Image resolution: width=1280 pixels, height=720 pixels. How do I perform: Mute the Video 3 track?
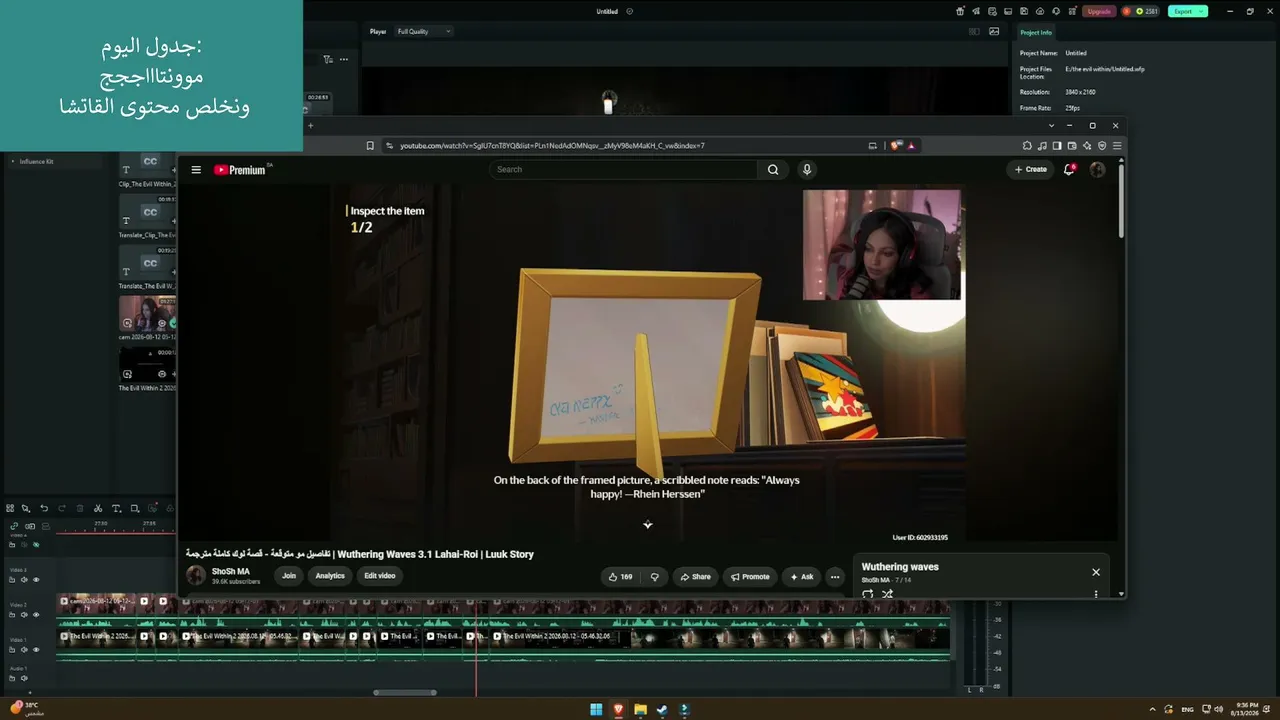coord(24,580)
